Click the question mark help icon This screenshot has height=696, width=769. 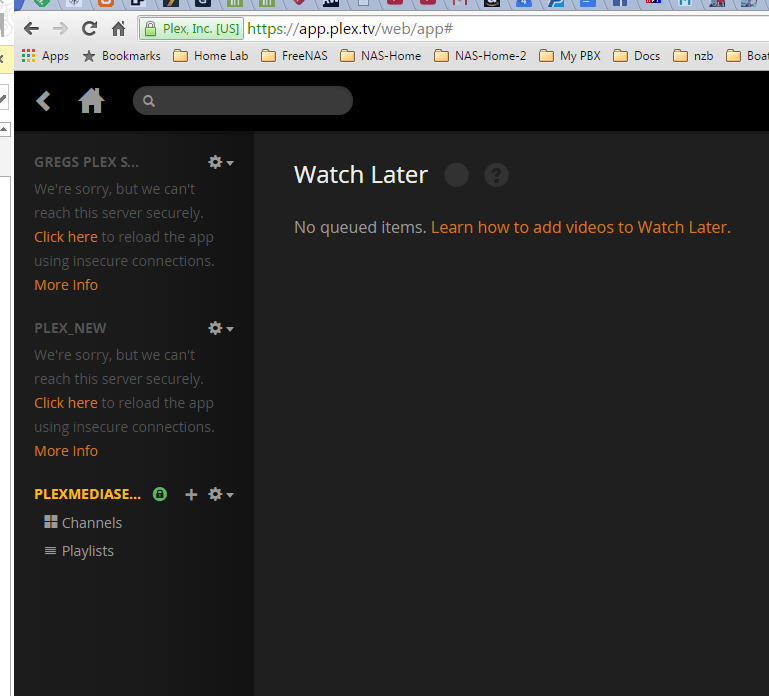[496, 175]
